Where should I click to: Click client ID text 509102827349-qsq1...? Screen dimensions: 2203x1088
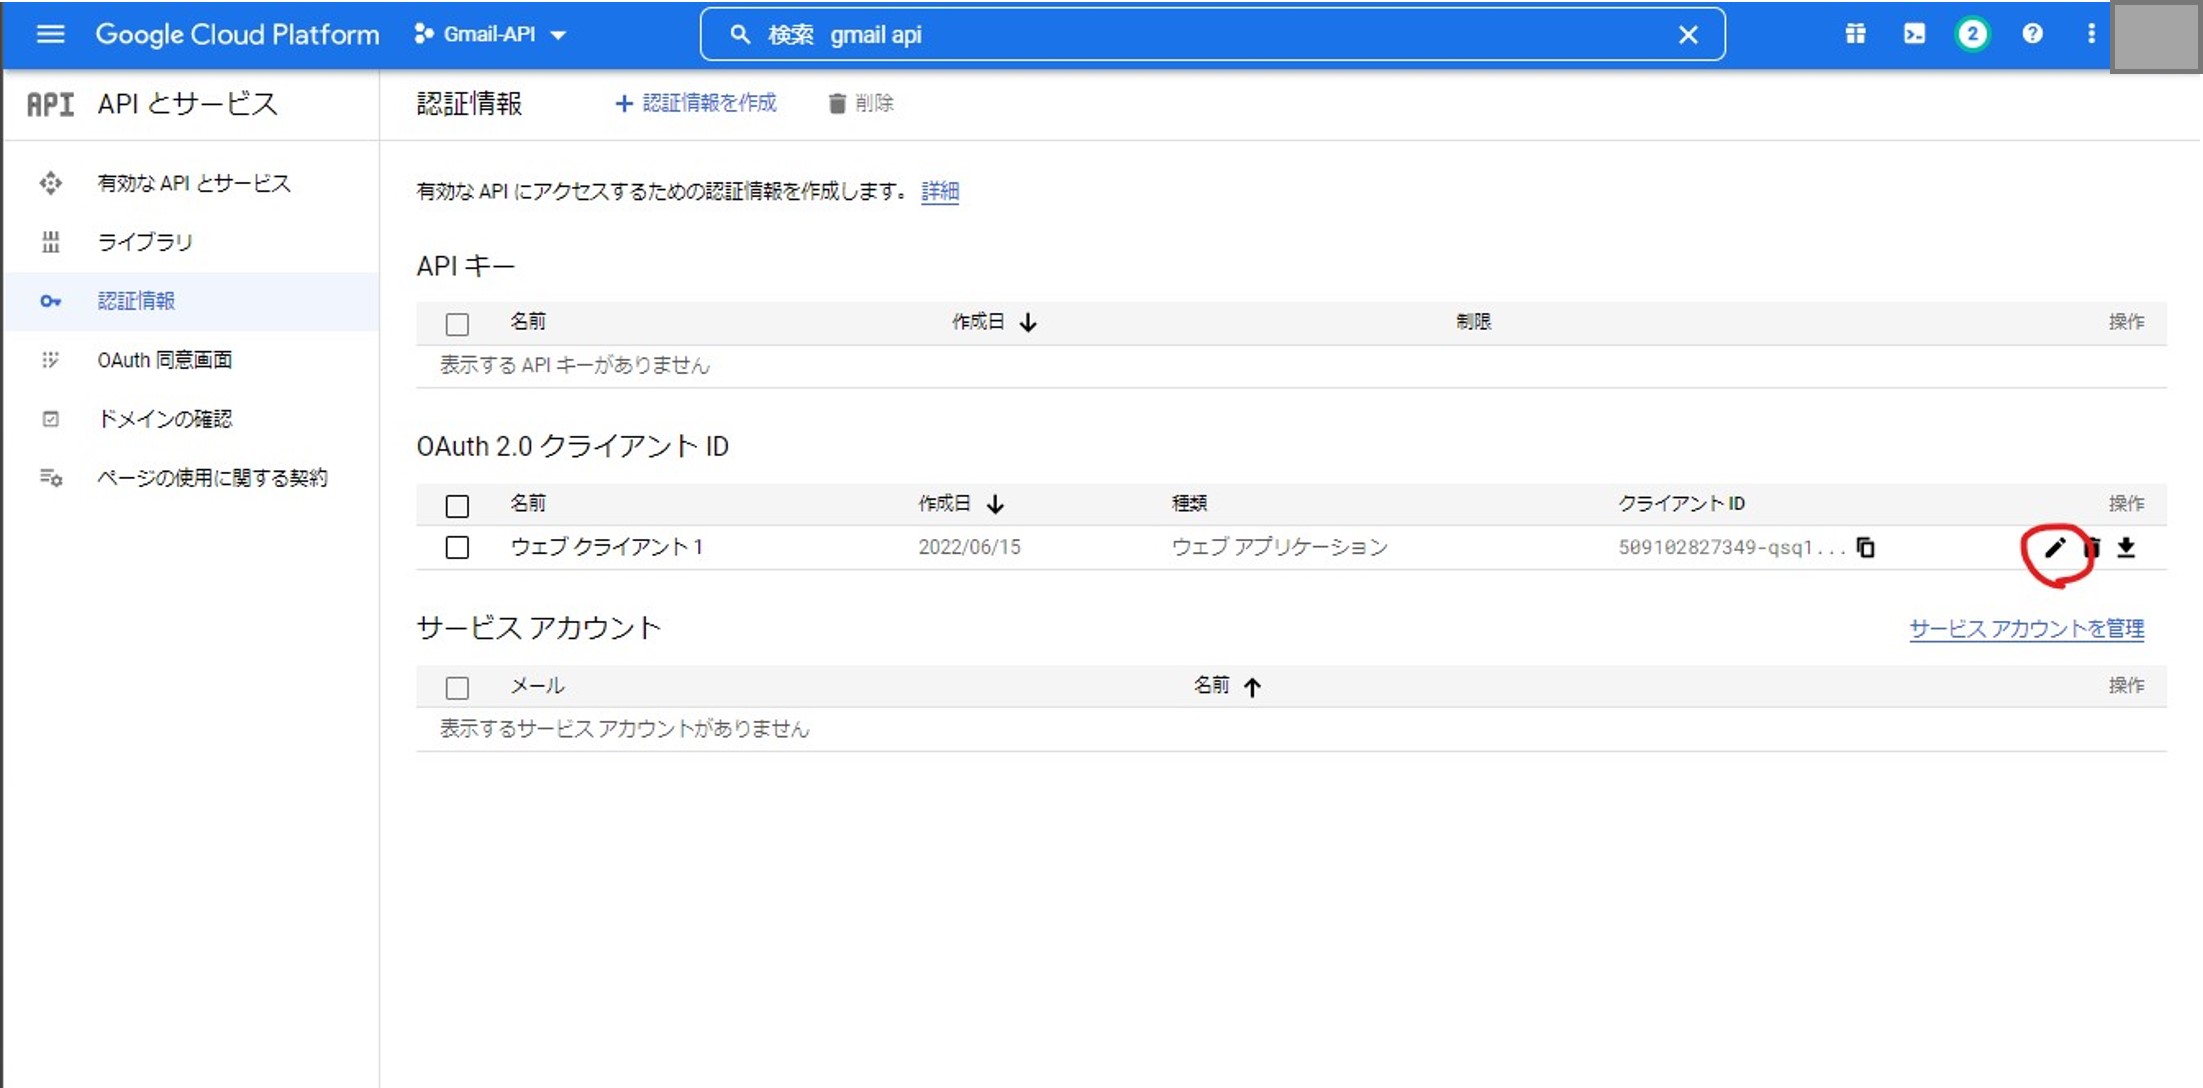click(x=1731, y=547)
